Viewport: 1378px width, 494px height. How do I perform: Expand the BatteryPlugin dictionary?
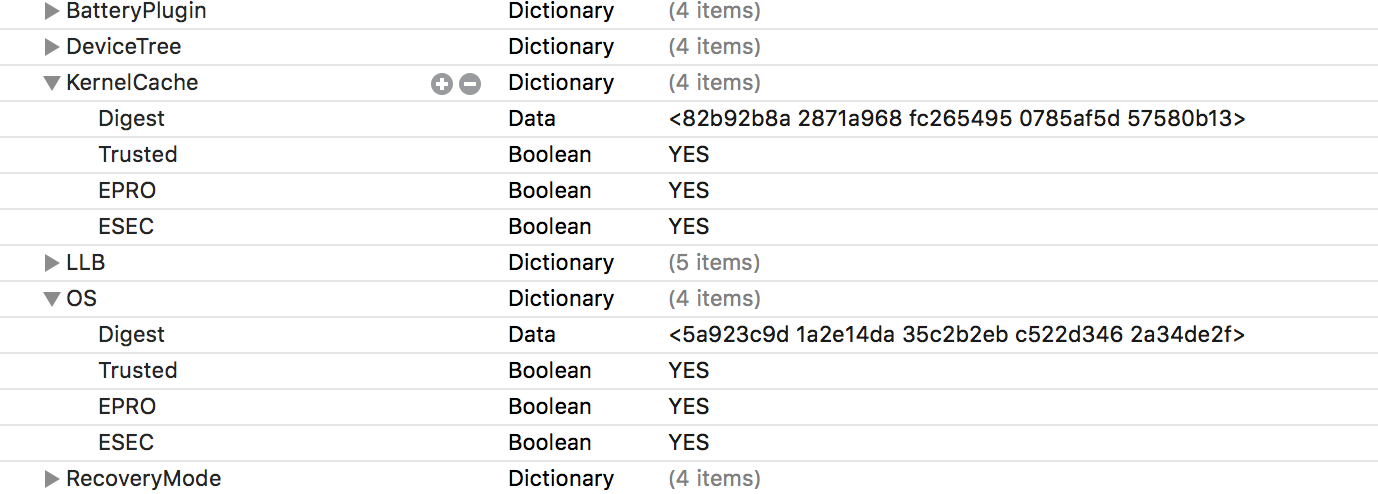click(x=52, y=12)
